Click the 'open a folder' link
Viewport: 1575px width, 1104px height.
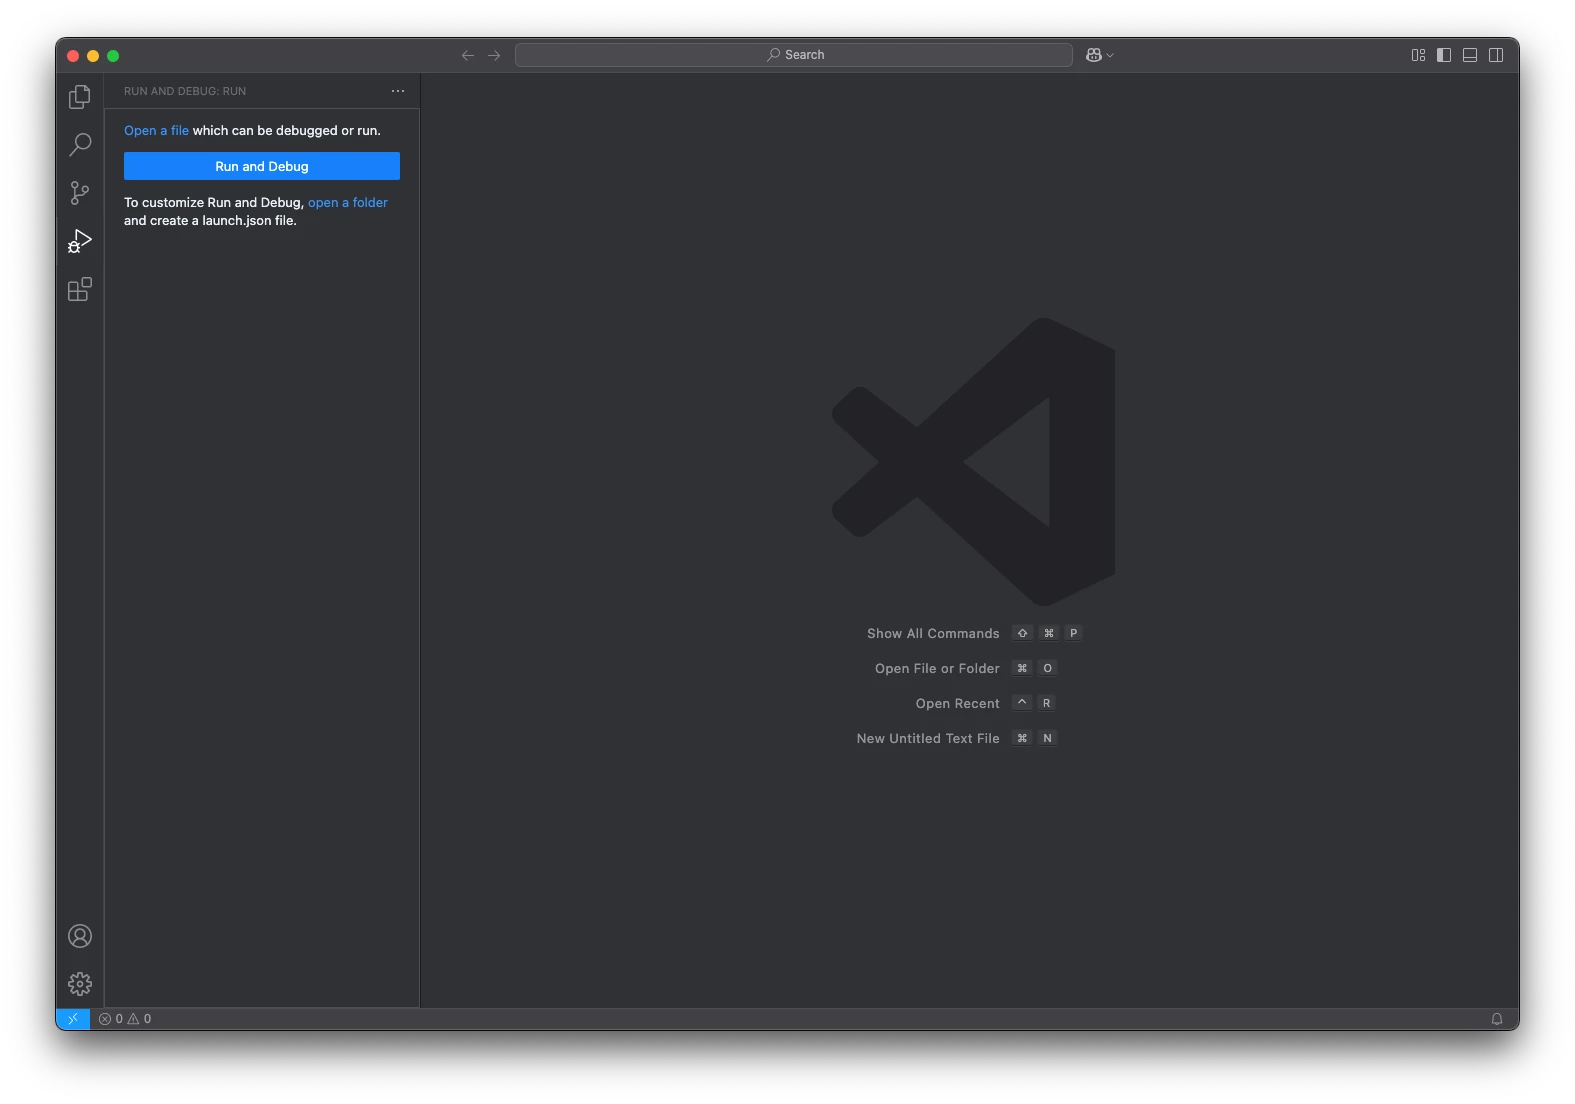[347, 203]
